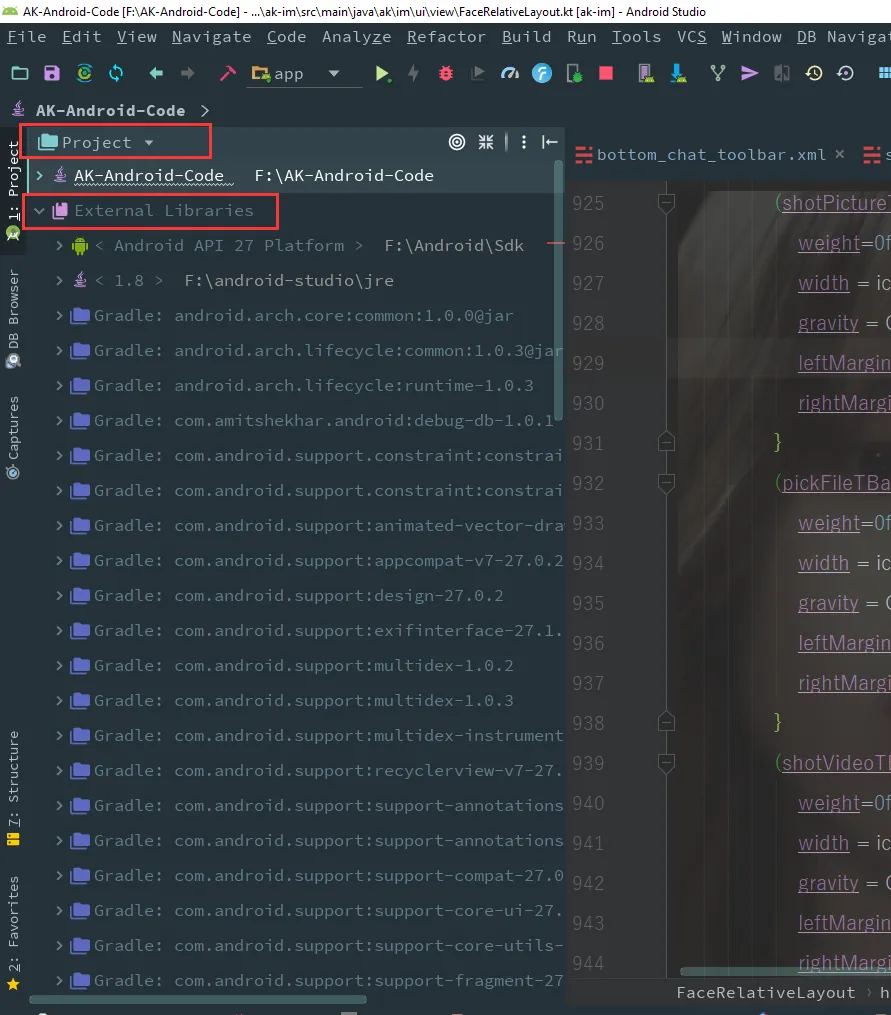Open the Favorites side tab
Image resolution: width=891 pixels, height=1015 pixels.
(14, 932)
